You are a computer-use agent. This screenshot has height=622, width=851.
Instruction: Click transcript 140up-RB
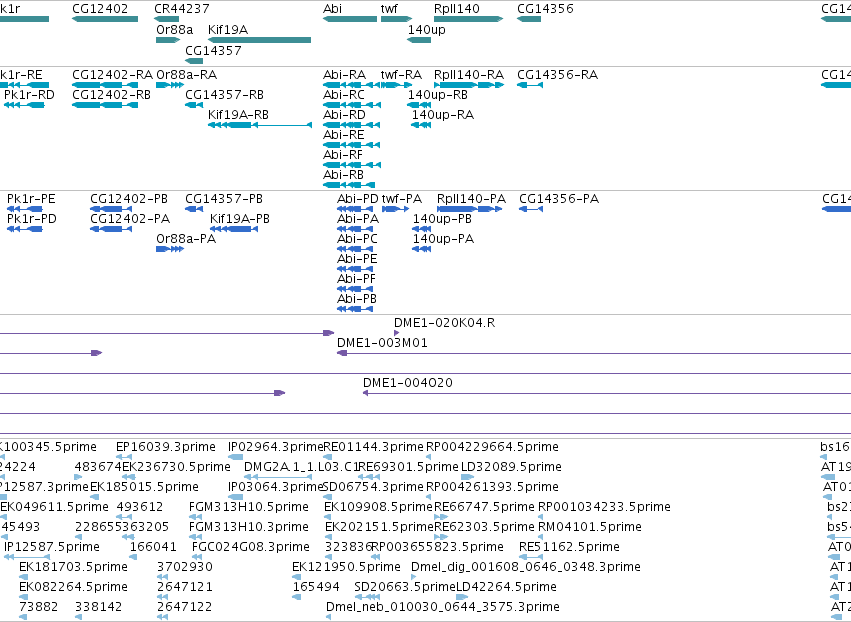[420, 105]
